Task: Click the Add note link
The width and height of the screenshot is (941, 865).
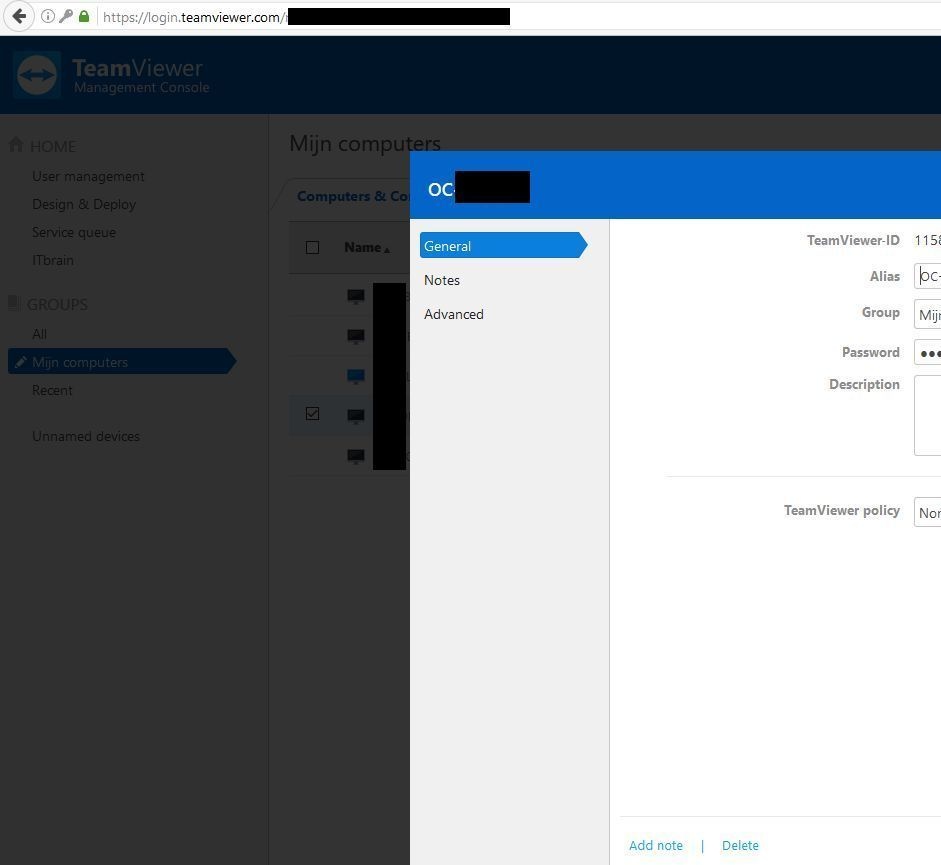Action: (655, 845)
